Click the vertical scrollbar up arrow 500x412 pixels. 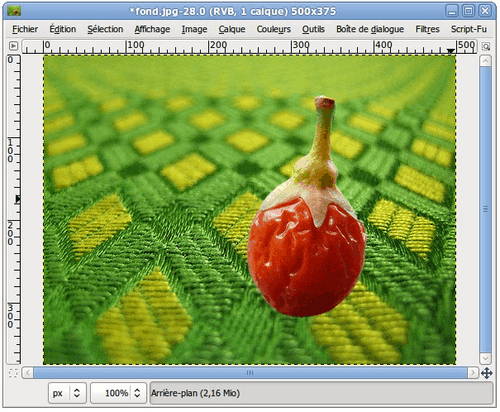click(485, 61)
